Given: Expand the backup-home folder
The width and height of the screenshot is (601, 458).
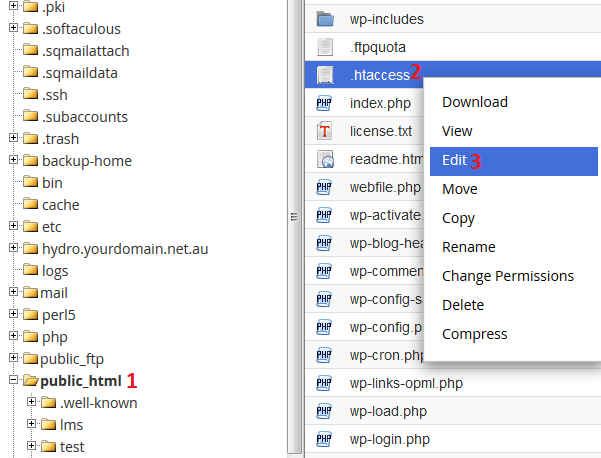Looking at the screenshot, I should pyautogui.click(x=13, y=159).
